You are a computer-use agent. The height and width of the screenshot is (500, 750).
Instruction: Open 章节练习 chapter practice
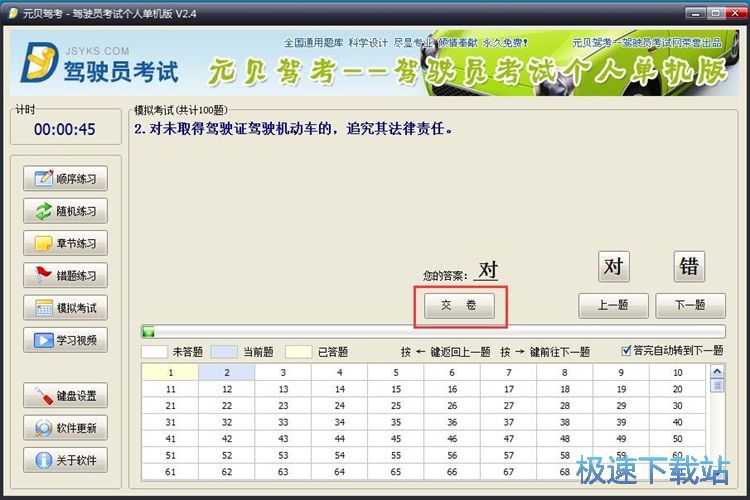[66, 243]
